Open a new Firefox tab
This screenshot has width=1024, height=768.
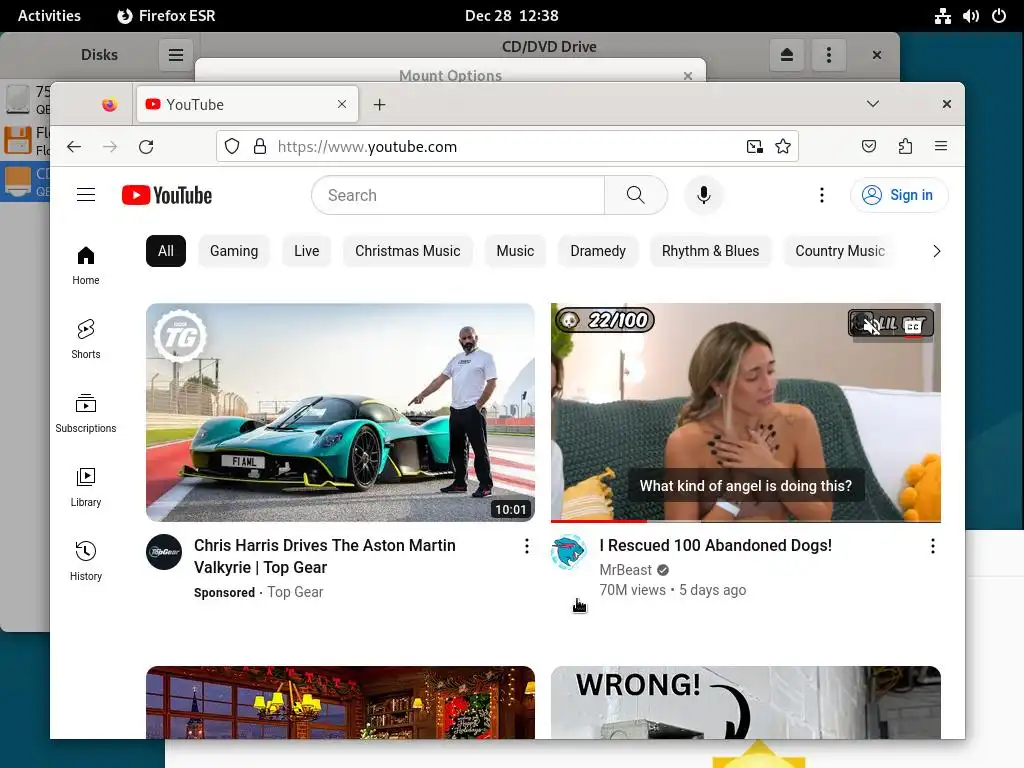(x=379, y=104)
